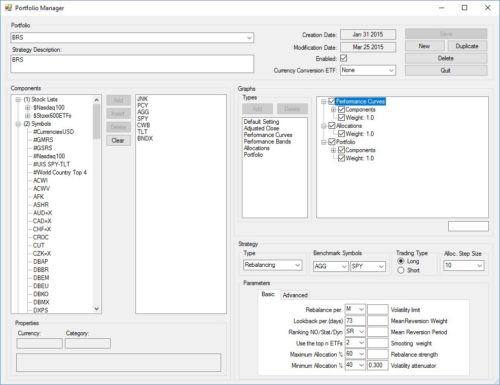Screen dimensions: 500x385
Task: Open the Strategy Type Rebalancing dropdown
Action: [298, 265]
